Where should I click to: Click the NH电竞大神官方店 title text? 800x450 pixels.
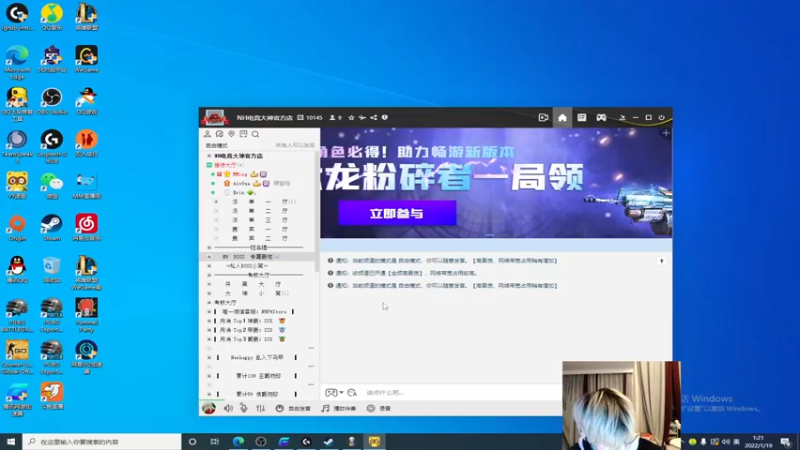[264, 117]
